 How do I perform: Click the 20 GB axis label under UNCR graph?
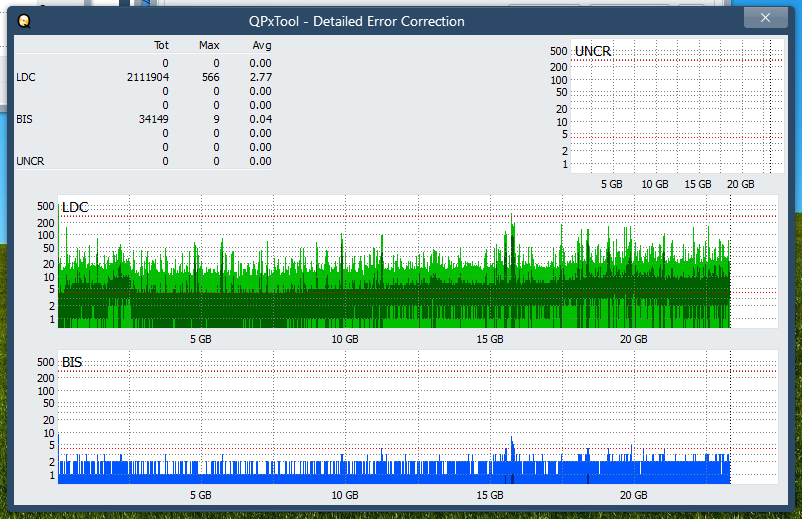pos(740,185)
